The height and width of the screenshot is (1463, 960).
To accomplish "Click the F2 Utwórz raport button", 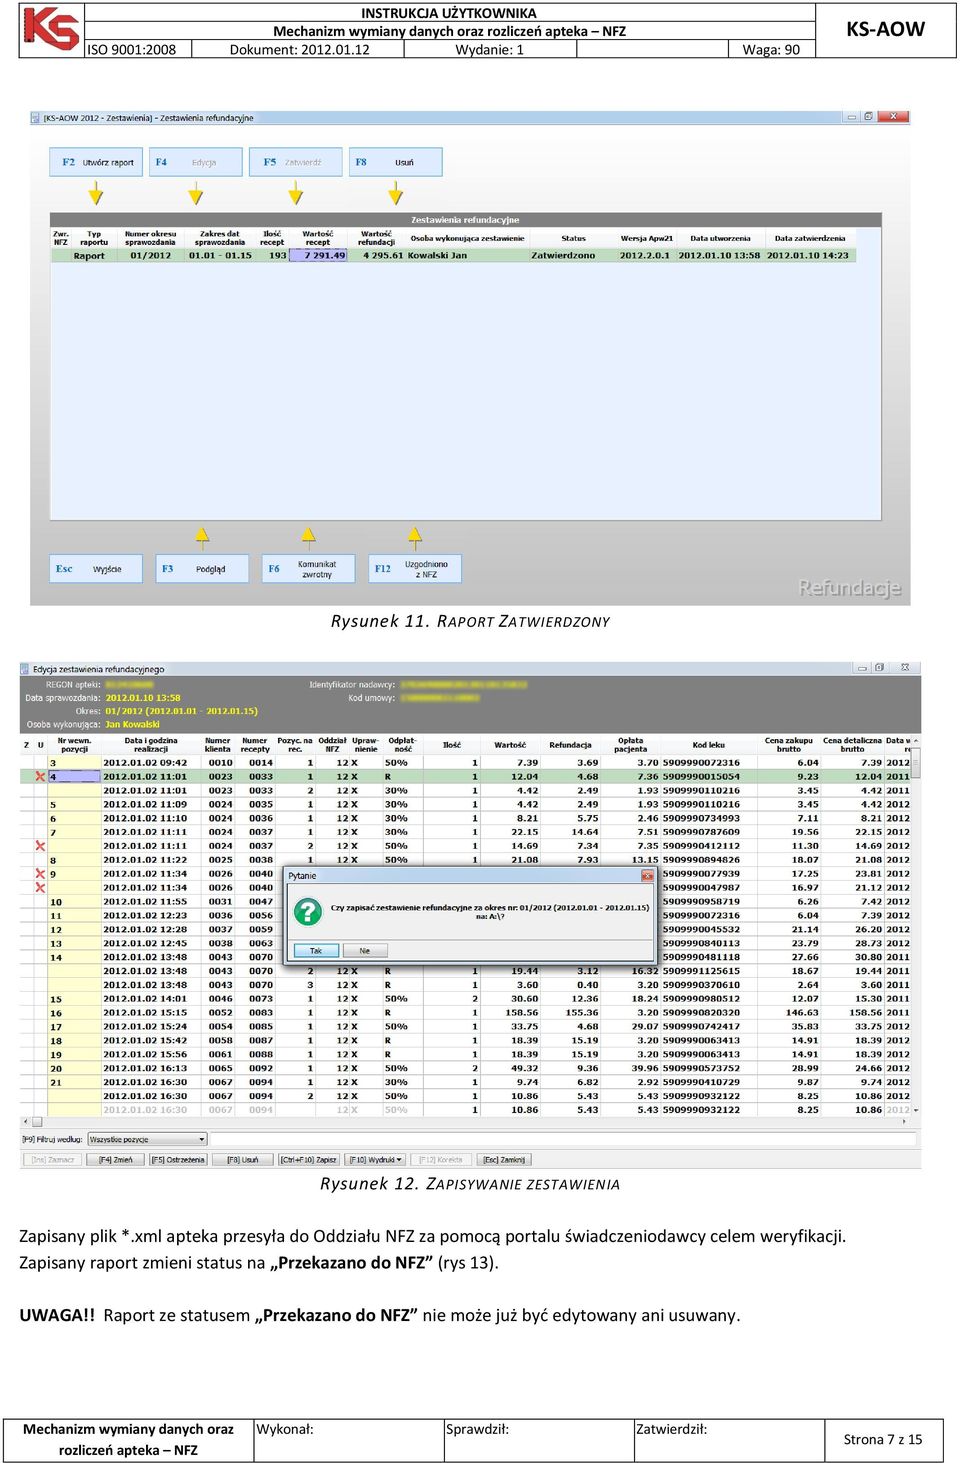I will click(x=96, y=162).
